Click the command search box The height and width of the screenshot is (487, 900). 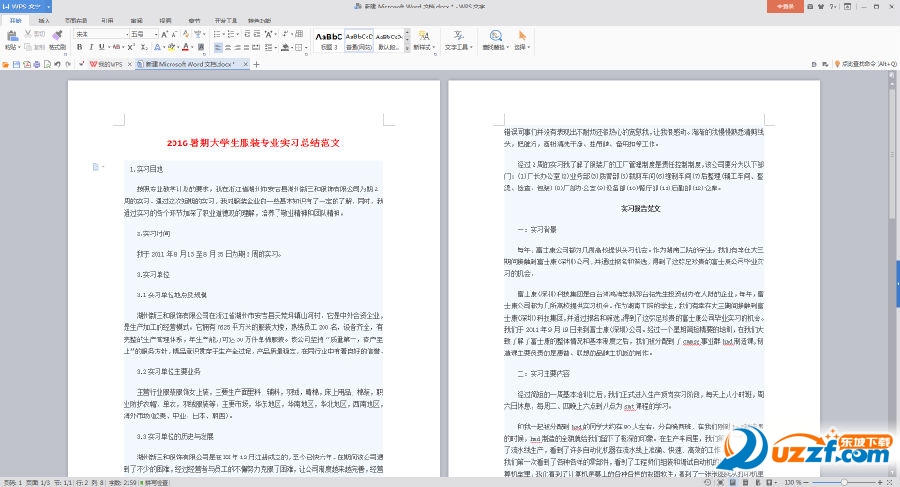click(x=866, y=64)
